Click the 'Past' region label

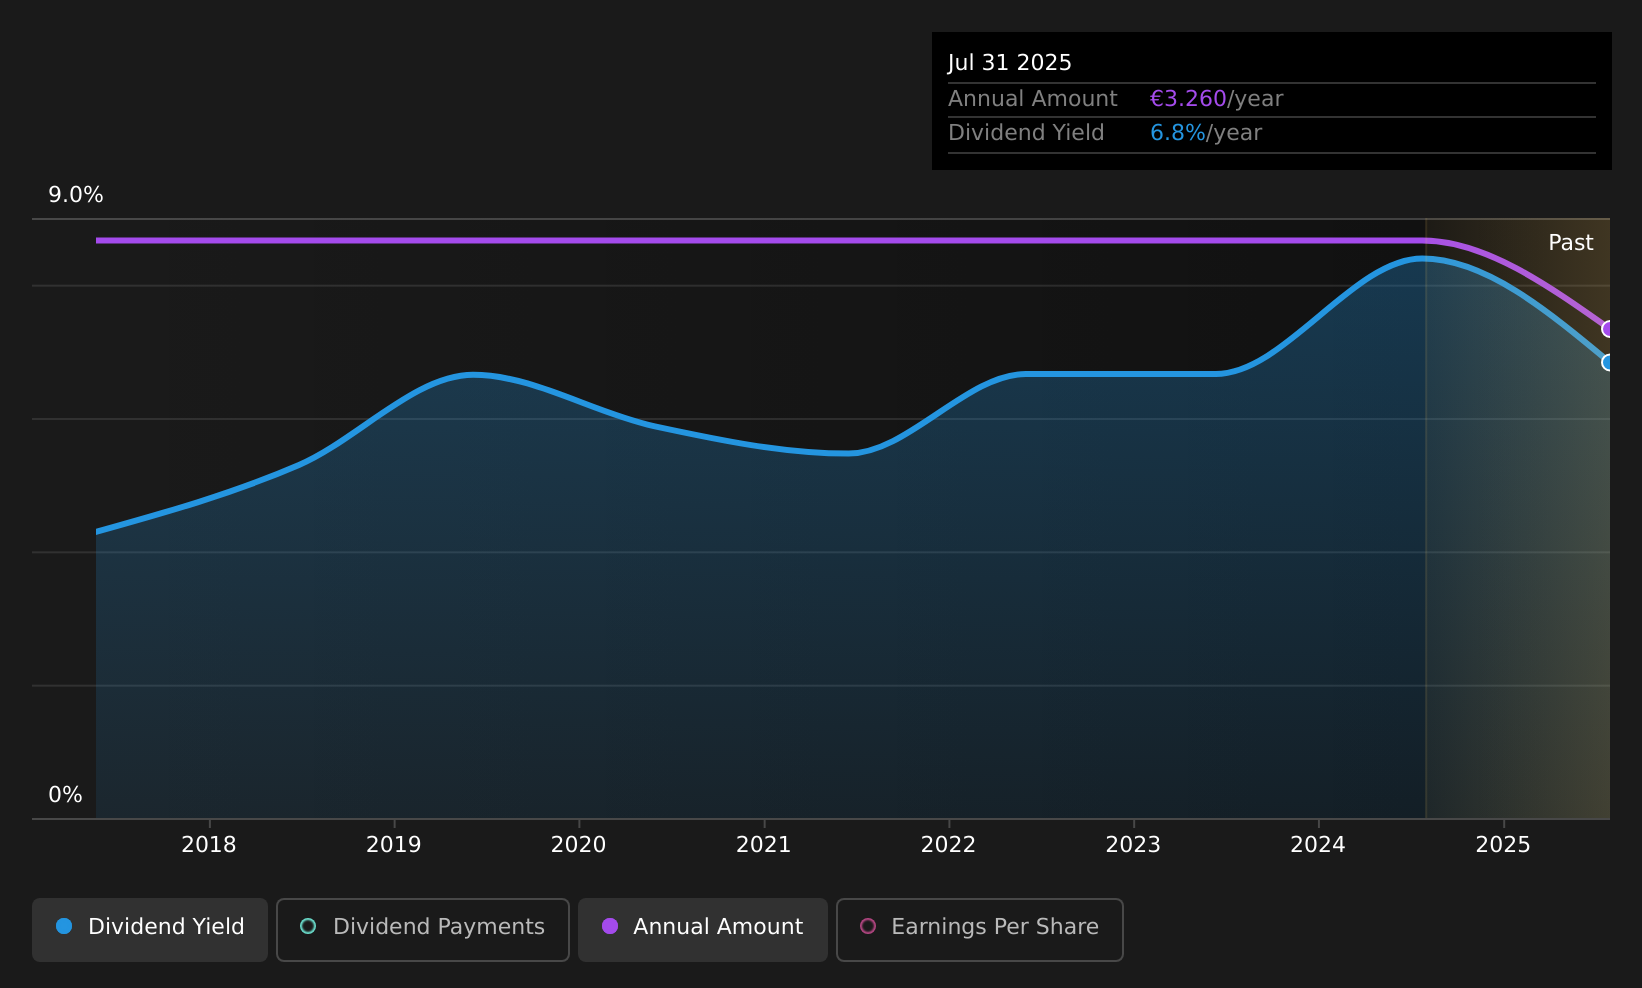click(1571, 243)
